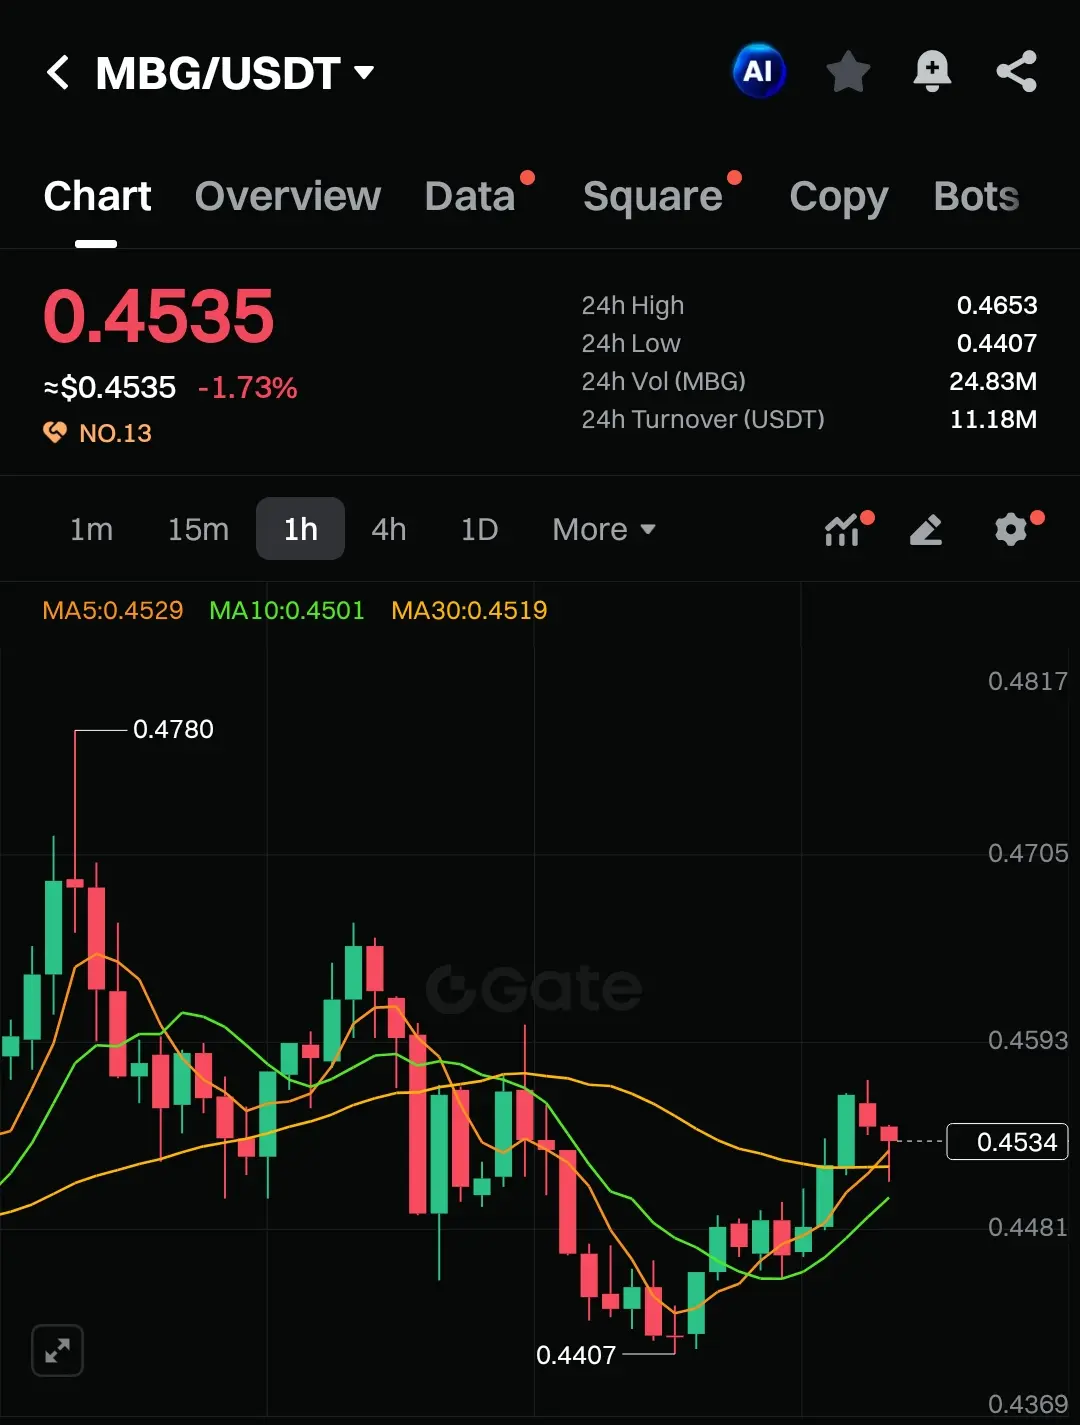Add pair to favorites with star icon
The height and width of the screenshot is (1425, 1080).
(848, 72)
